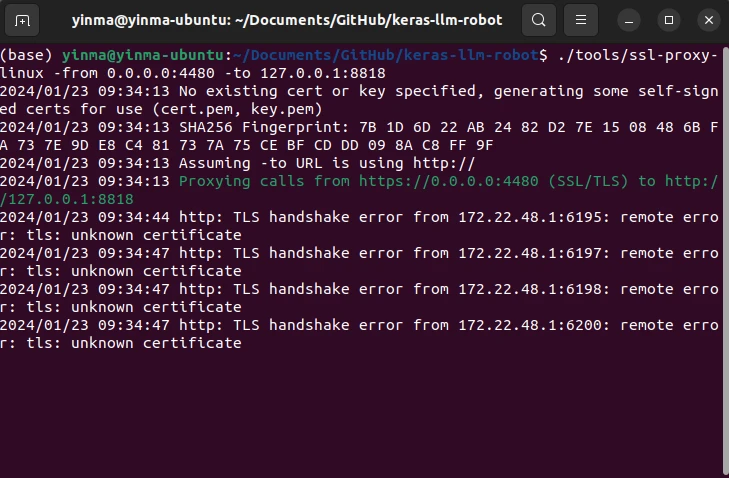This screenshot has height=478, width=729.
Task: Click the ~/Documents/GitHub/keras-llm-robot path
Action: 386,55
